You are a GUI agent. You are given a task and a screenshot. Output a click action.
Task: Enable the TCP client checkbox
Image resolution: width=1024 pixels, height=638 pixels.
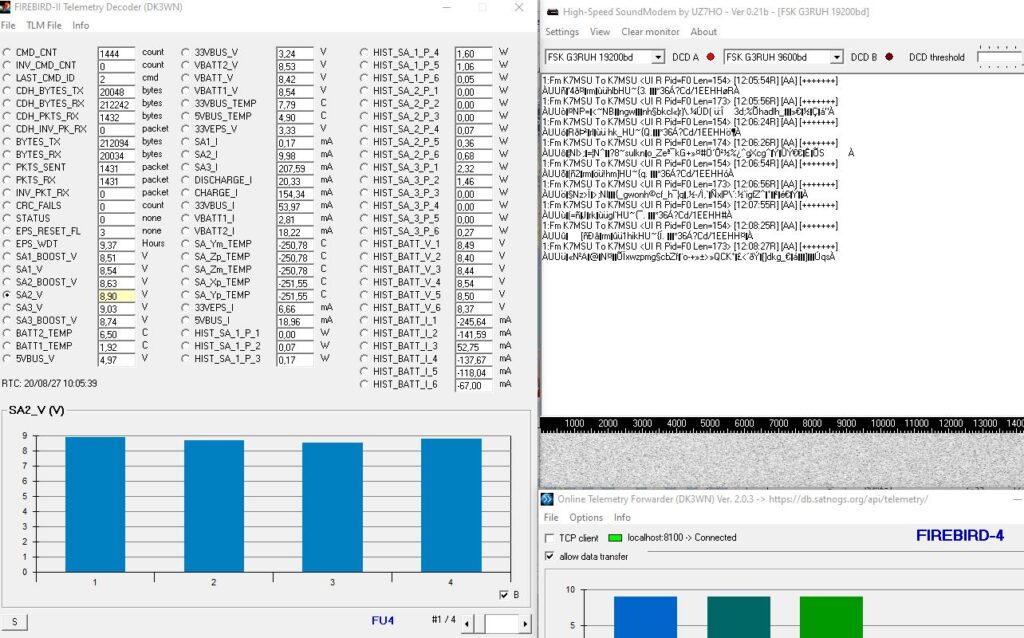point(549,538)
